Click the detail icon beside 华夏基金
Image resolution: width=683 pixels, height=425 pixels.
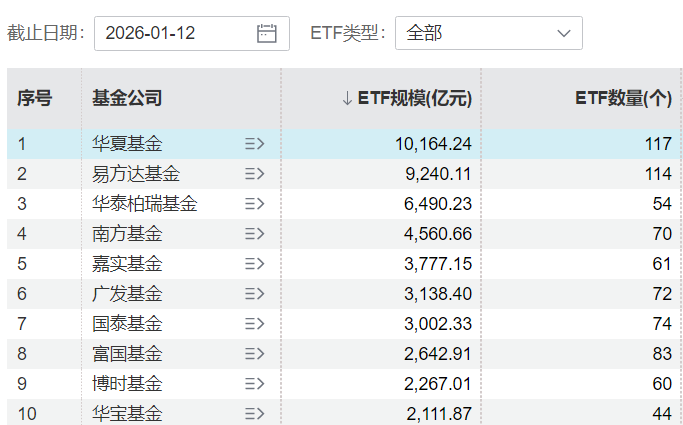tap(254, 144)
